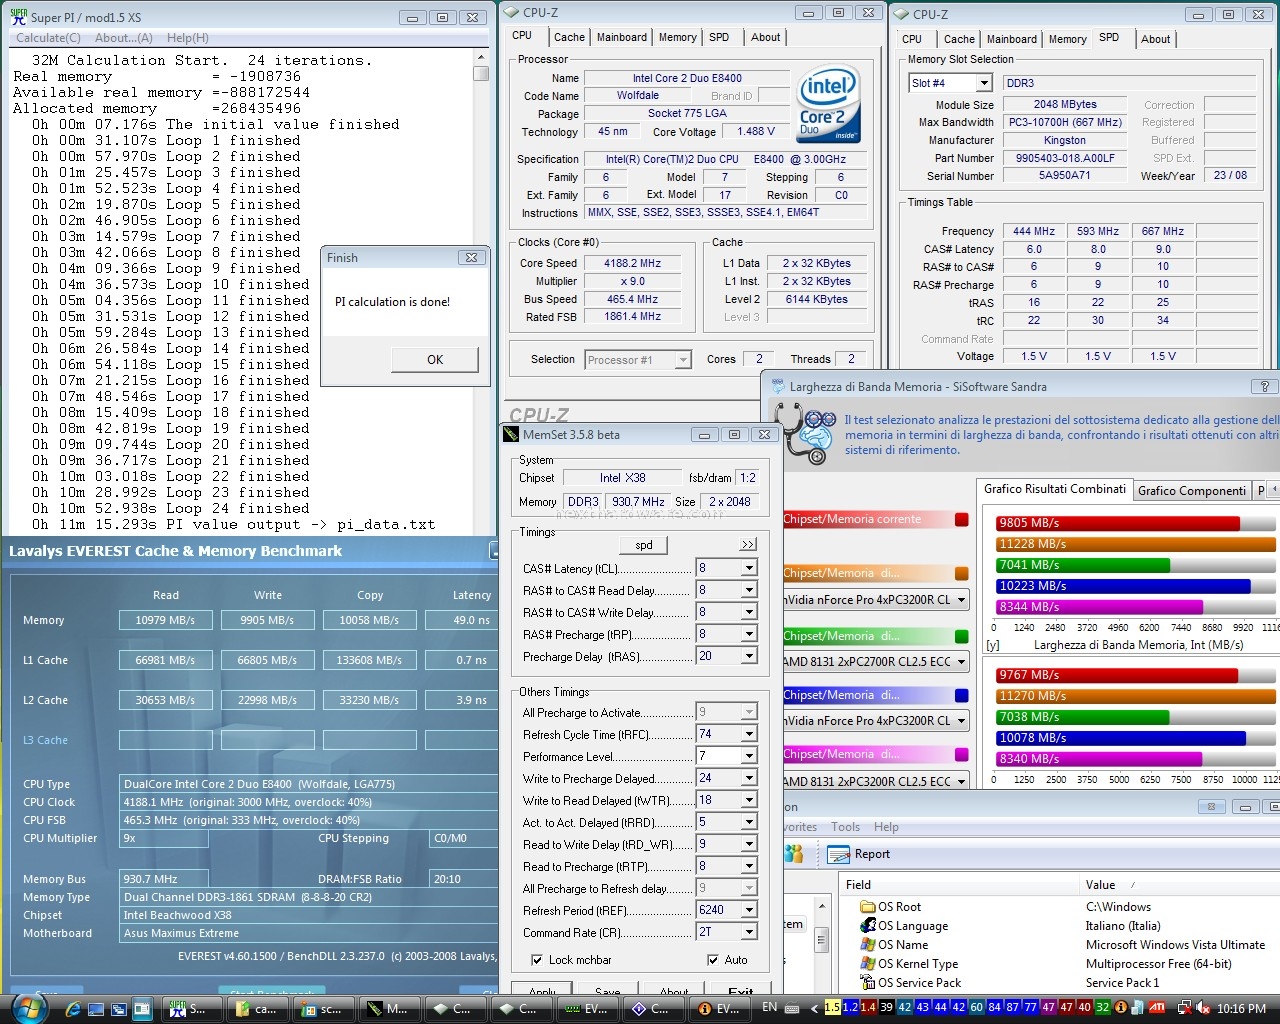Click the spd button in MemSet

pos(644,545)
